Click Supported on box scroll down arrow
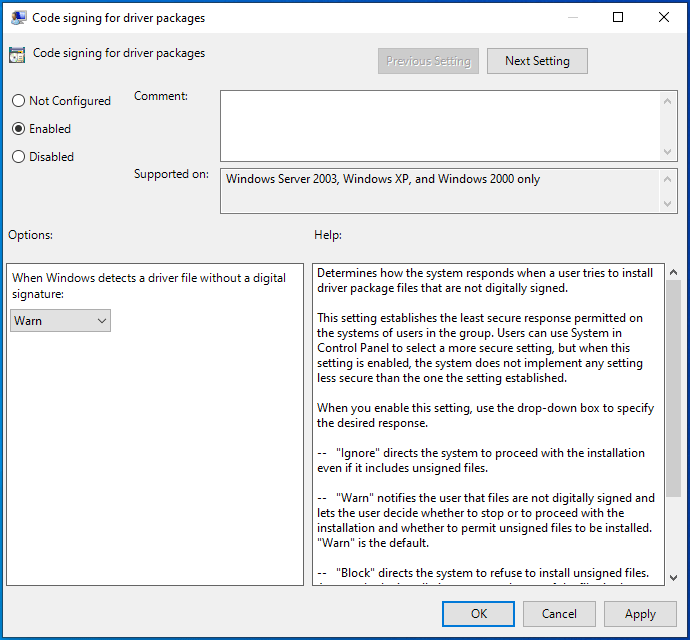Screen dimensions: 690x640 click(669, 203)
